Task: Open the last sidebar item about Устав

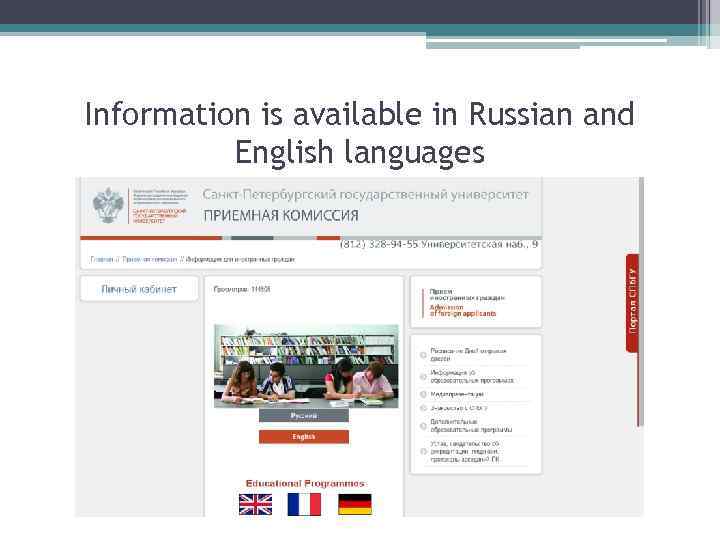Action: (465, 451)
